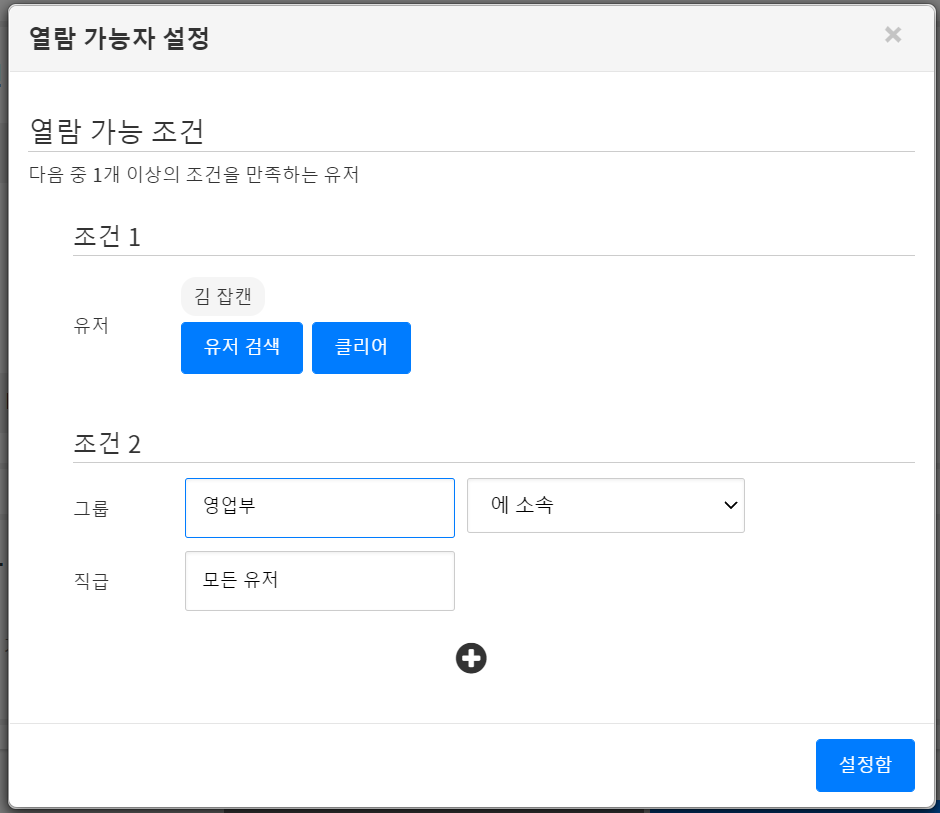Click the description text about 1개 이상의 조건
Screen dimensions: 940x813
(x=194, y=175)
